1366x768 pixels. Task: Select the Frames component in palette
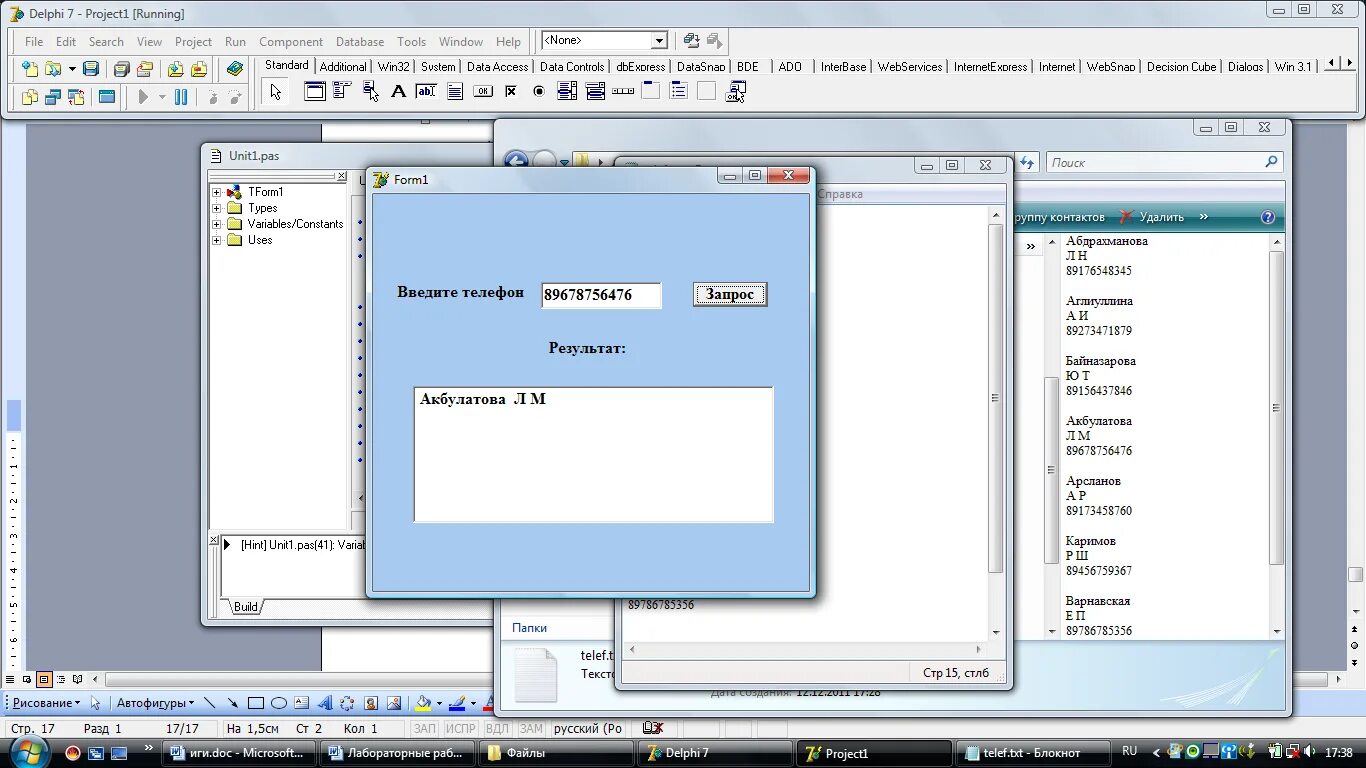[x=315, y=91]
